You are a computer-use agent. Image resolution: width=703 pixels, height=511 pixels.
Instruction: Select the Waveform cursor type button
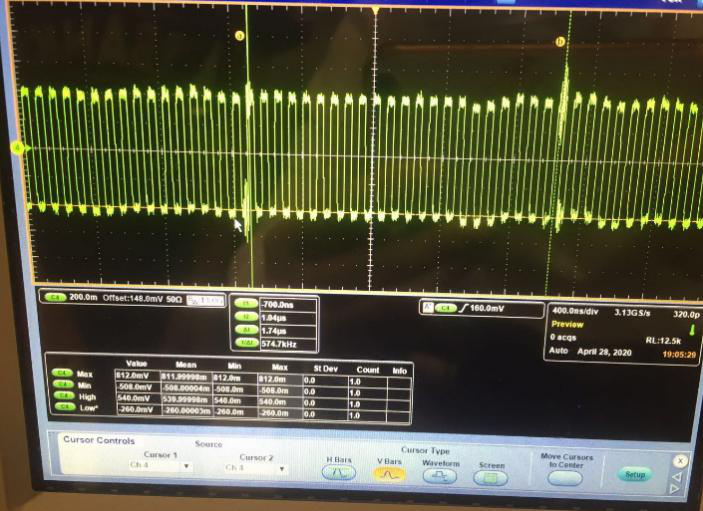click(x=440, y=476)
